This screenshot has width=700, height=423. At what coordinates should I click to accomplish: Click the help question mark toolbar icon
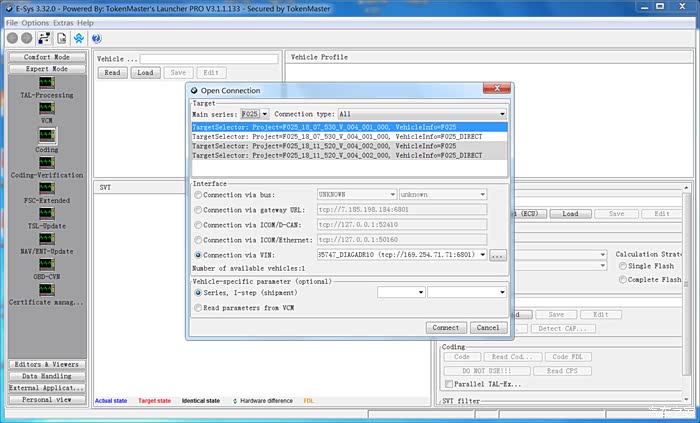[96, 38]
